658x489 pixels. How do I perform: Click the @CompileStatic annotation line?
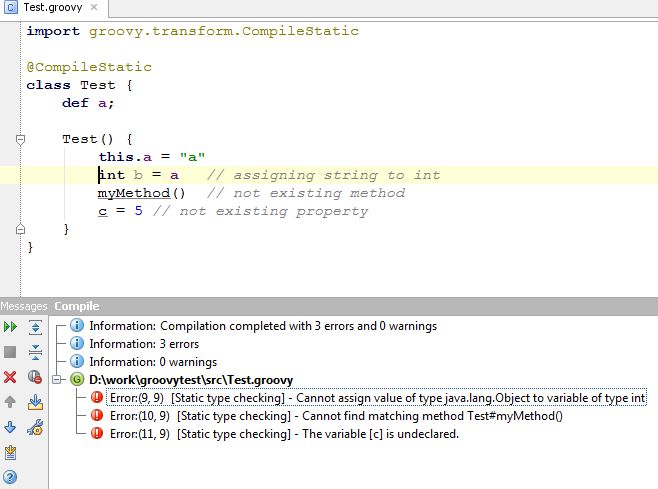(x=89, y=67)
